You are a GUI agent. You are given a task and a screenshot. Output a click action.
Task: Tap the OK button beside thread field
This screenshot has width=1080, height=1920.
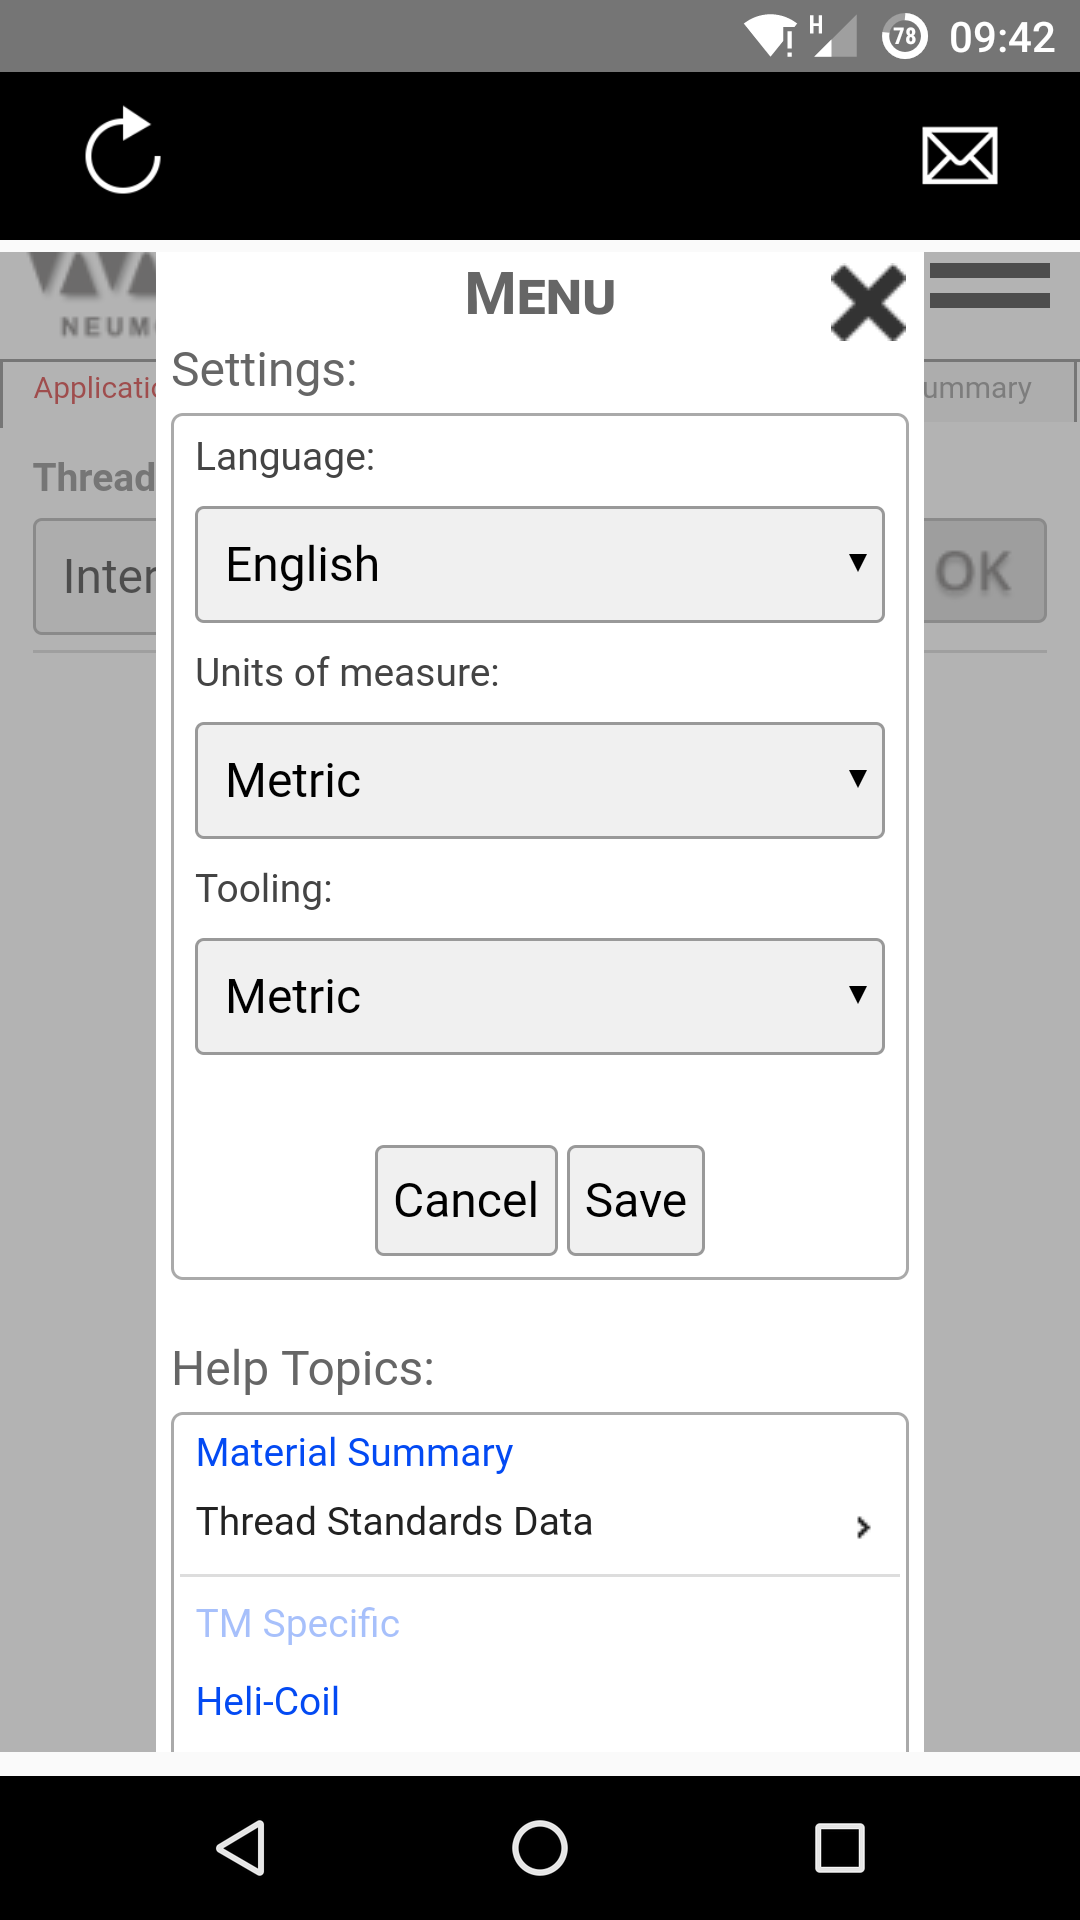point(983,571)
